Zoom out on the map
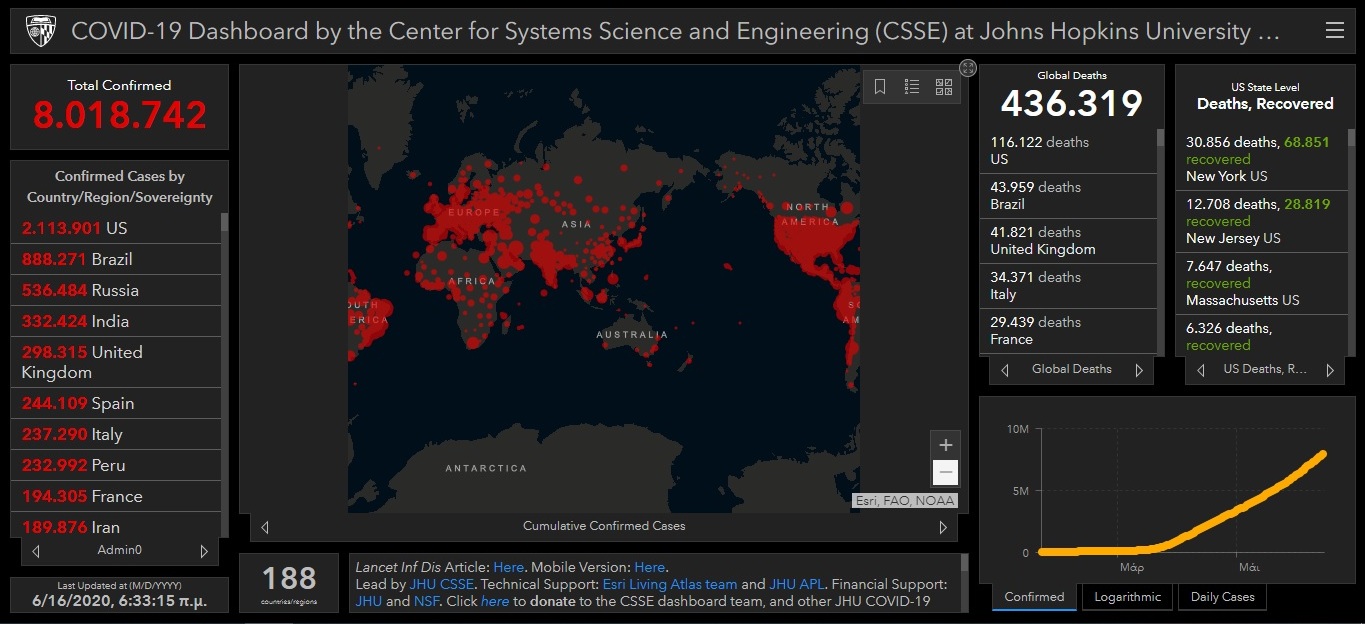Image resolution: width=1365 pixels, height=624 pixels. tap(945, 473)
